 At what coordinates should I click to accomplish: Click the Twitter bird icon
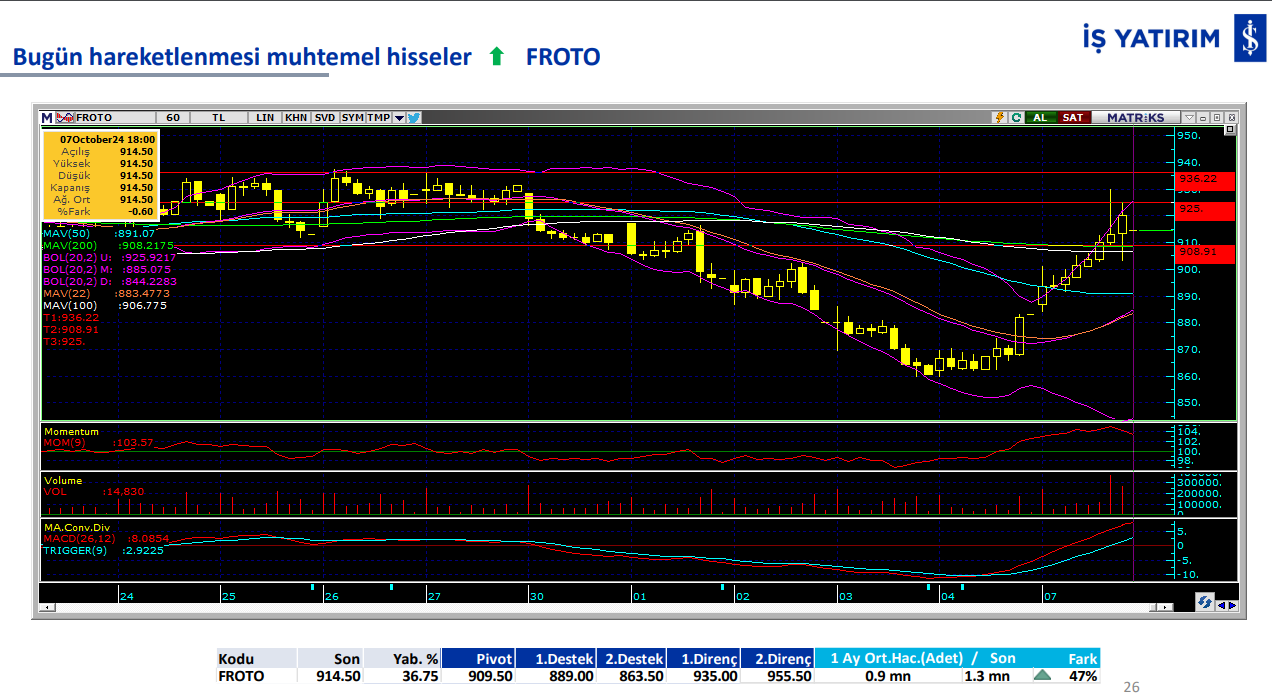click(x=414, y=117)
